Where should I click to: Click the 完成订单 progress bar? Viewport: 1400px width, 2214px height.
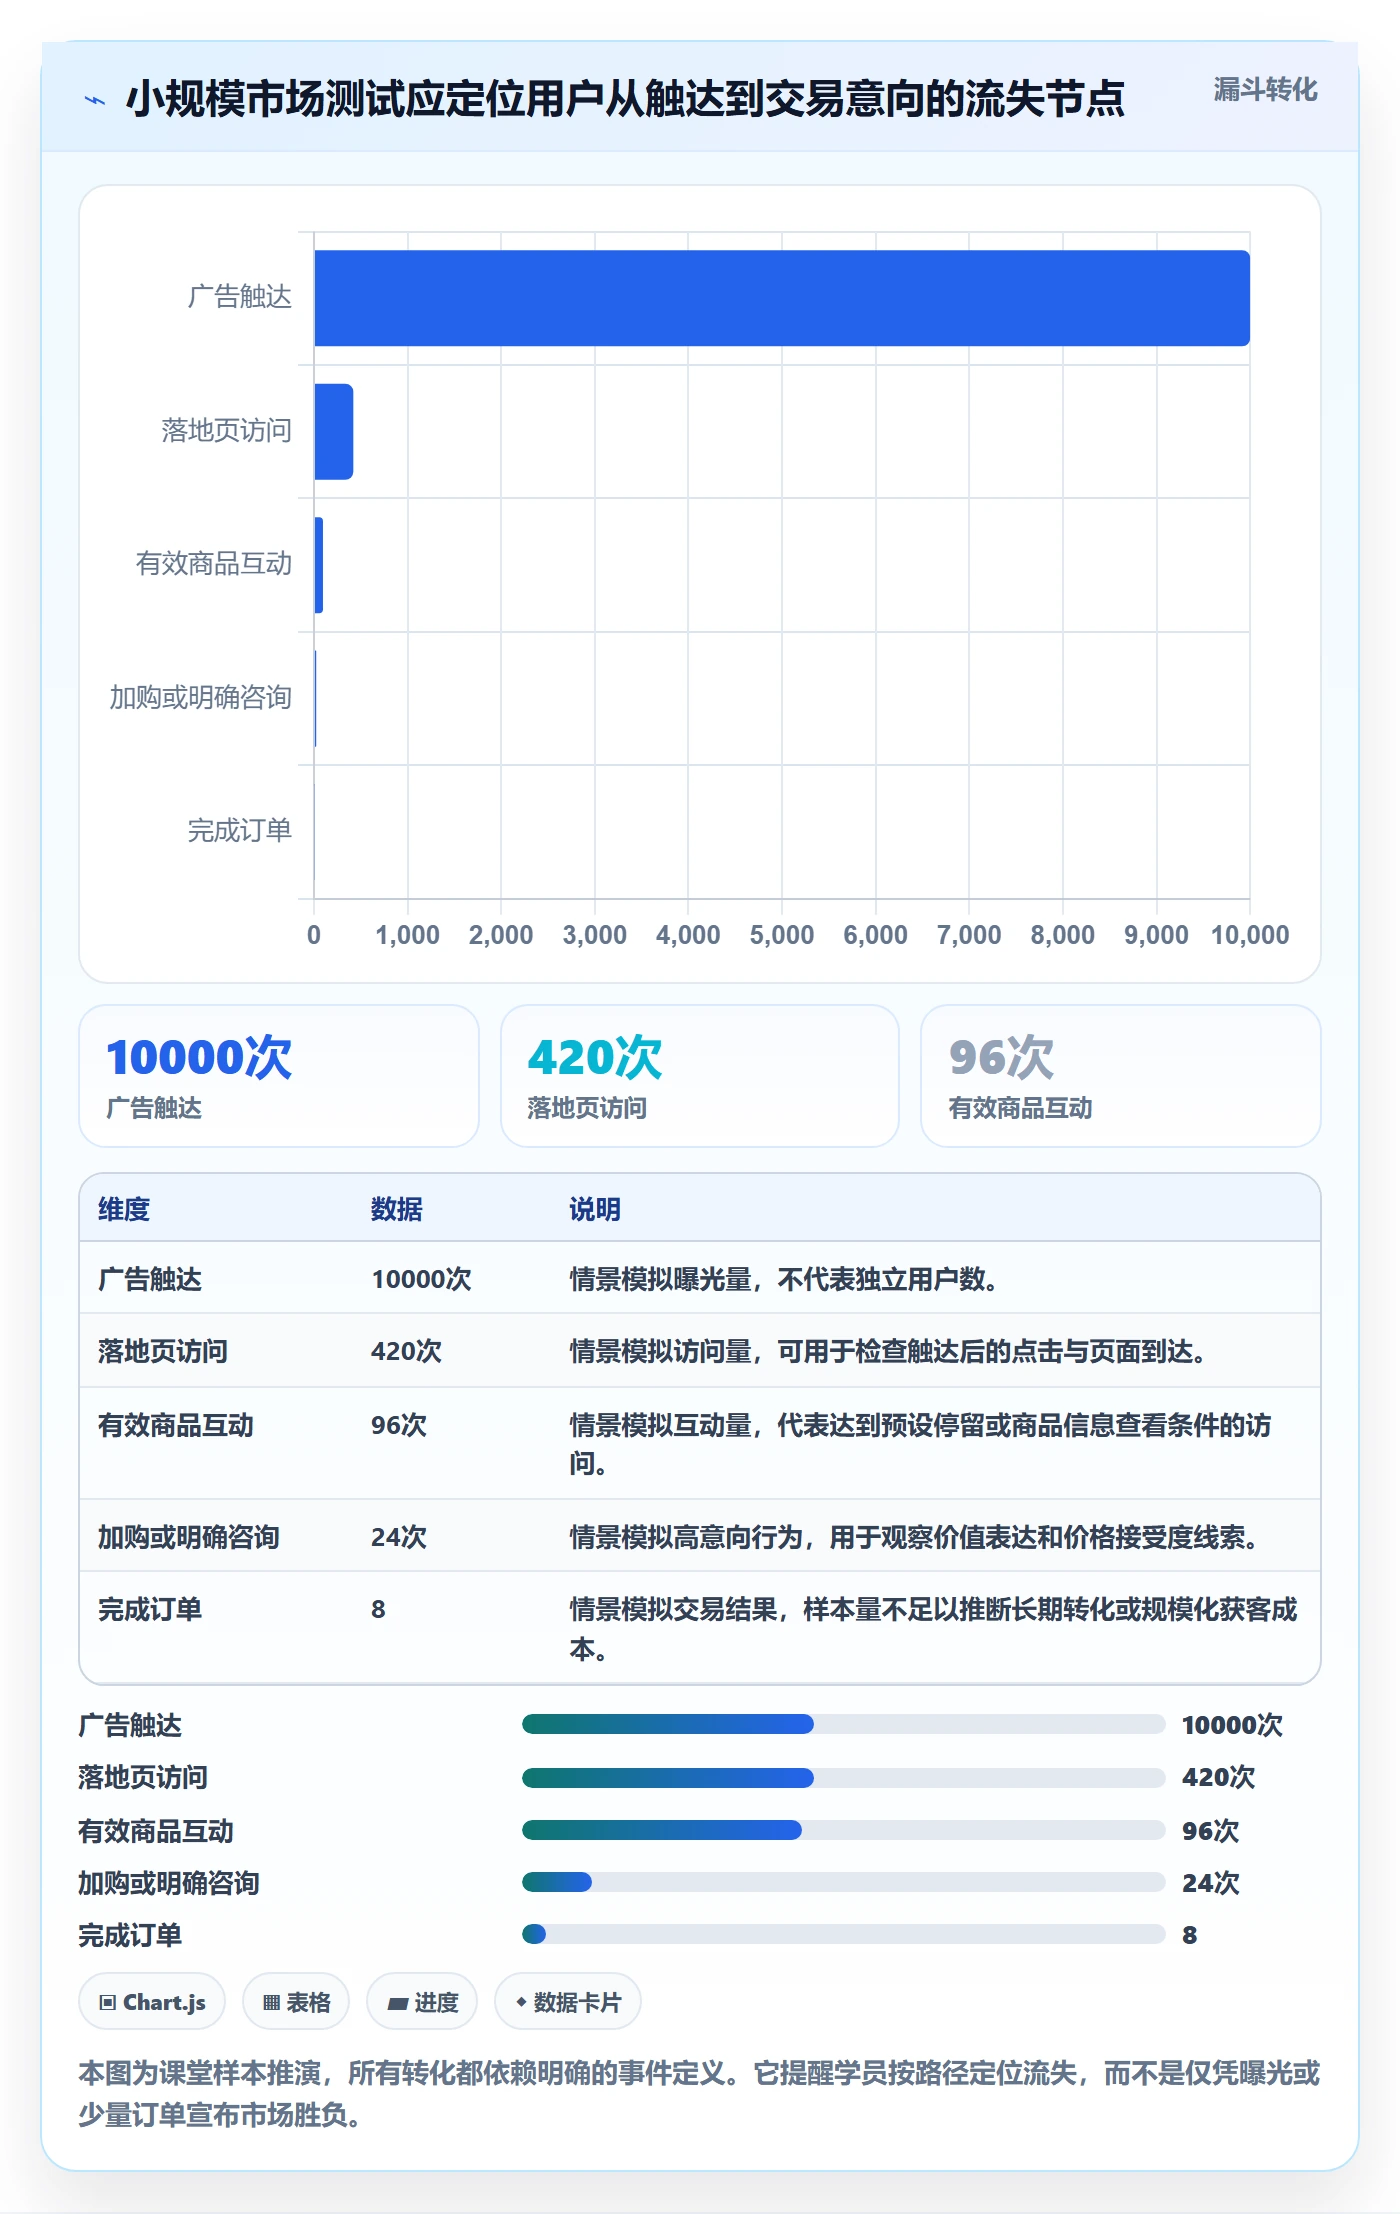[x=843, y=1934]
